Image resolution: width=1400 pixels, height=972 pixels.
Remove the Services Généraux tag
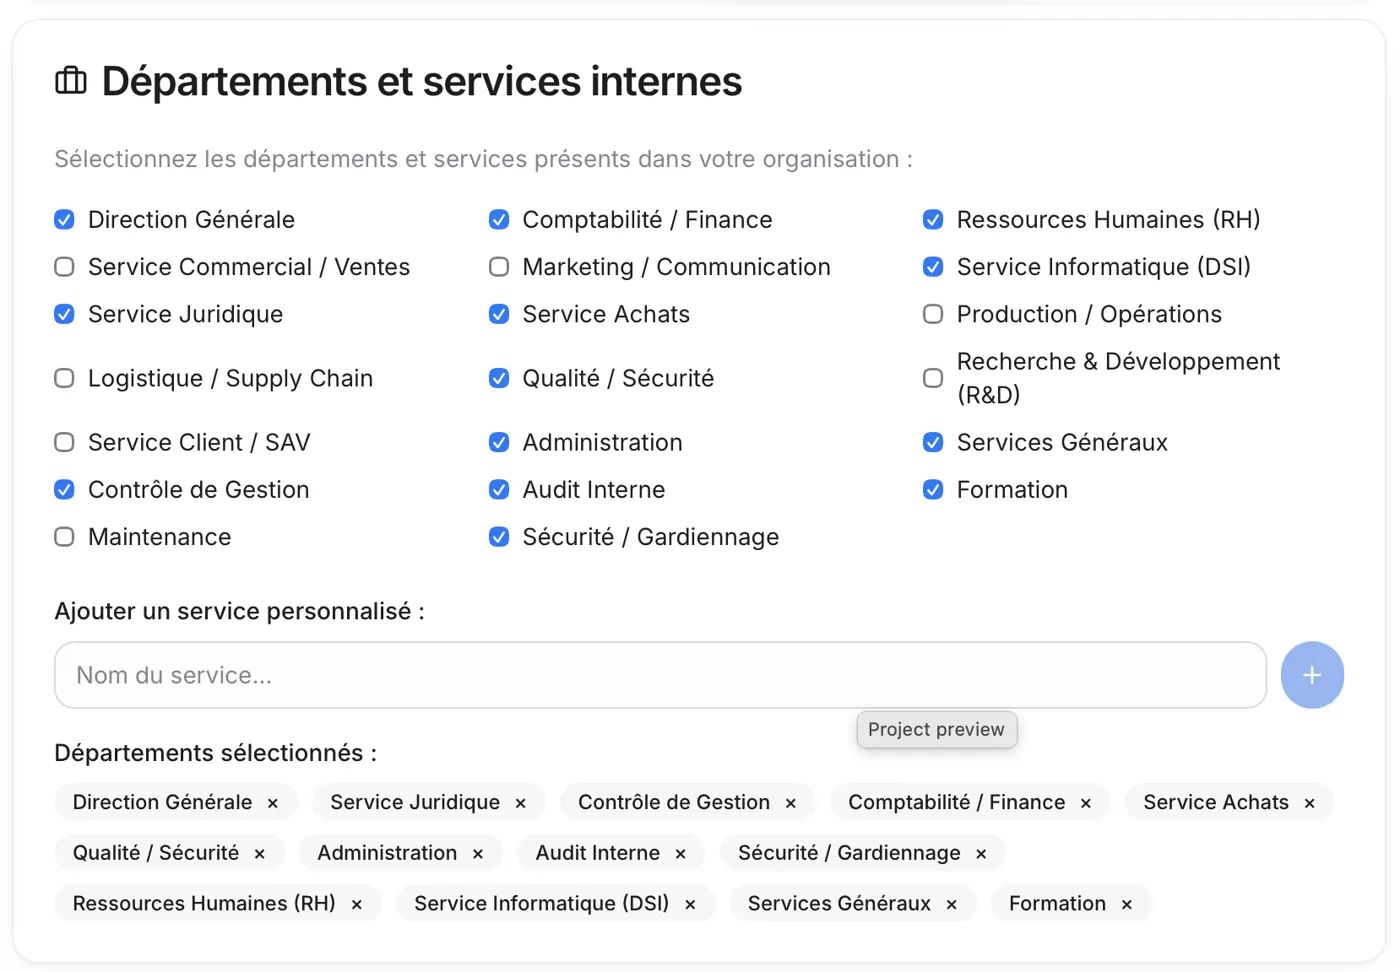[x=952, y=905]
